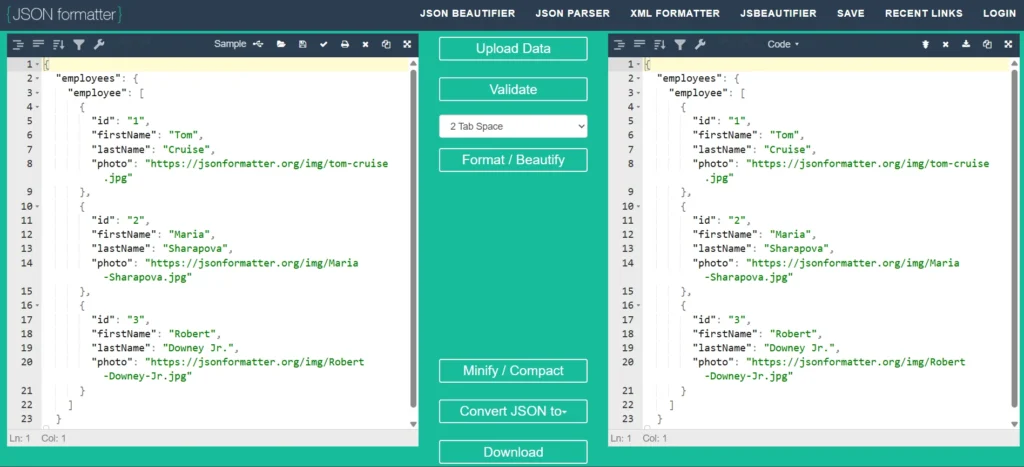The height and width of the screenshot is (467, 1024).
Task: Click SAVE in the top menu
Action: [x=850, y=13]
